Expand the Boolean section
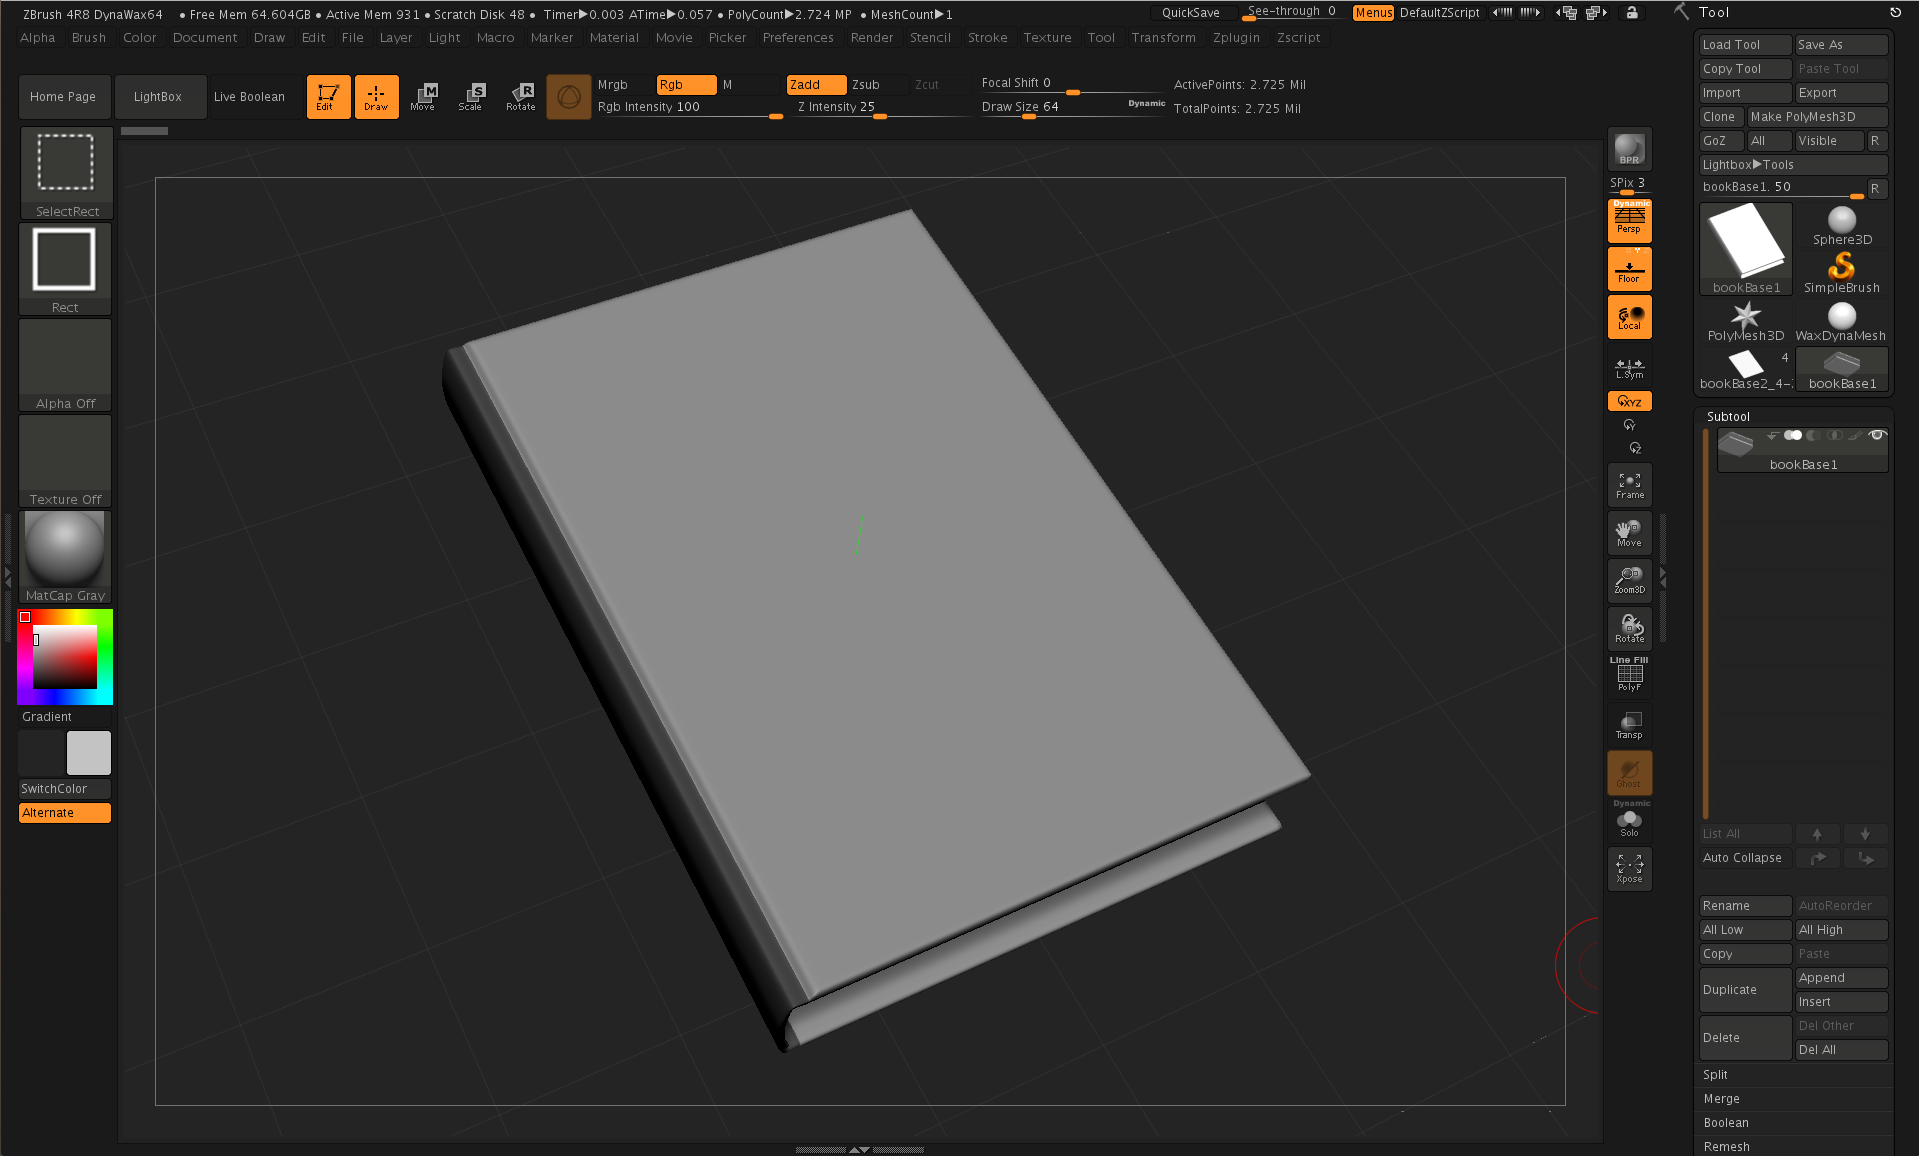Image resolution: width=1919 pixels, height=1156 pixels. tap(1726, 1123)
